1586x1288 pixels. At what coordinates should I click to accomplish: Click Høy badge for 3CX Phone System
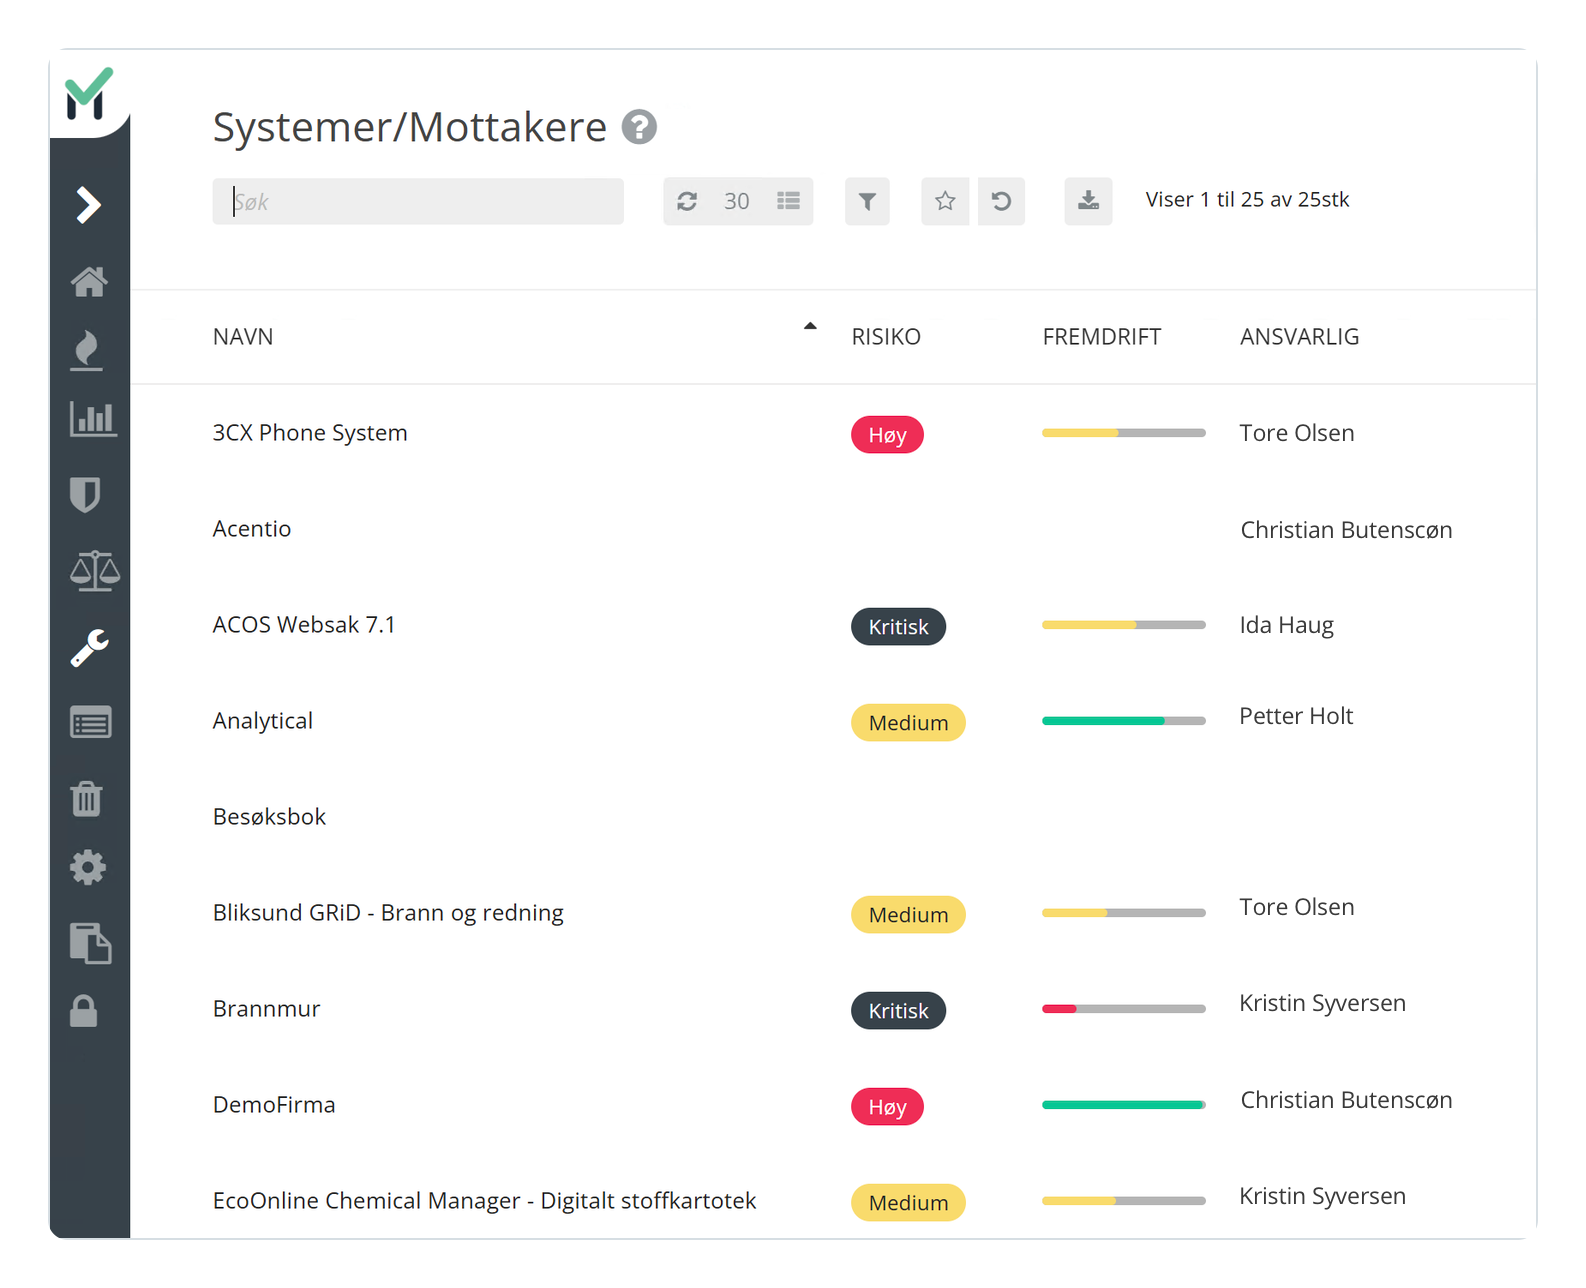(887, 435)
